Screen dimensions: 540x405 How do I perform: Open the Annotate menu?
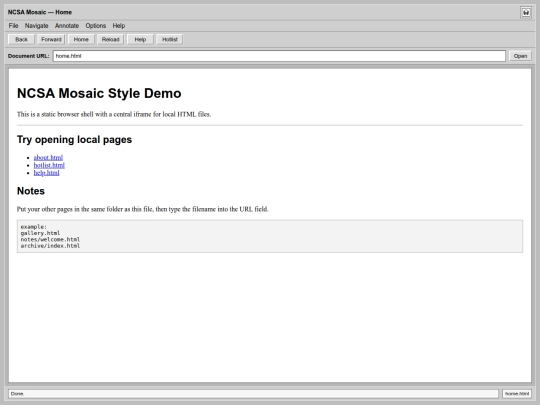click(x=67, y=26)
